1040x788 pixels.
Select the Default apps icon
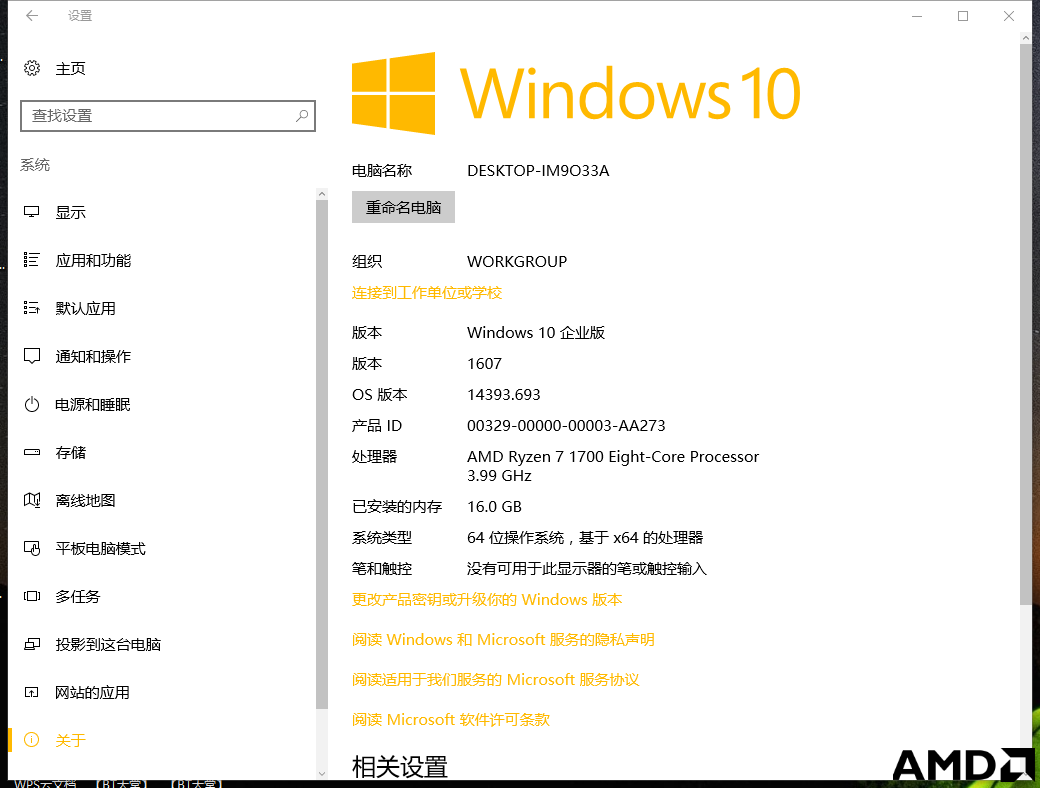click(x=32, y=308)
